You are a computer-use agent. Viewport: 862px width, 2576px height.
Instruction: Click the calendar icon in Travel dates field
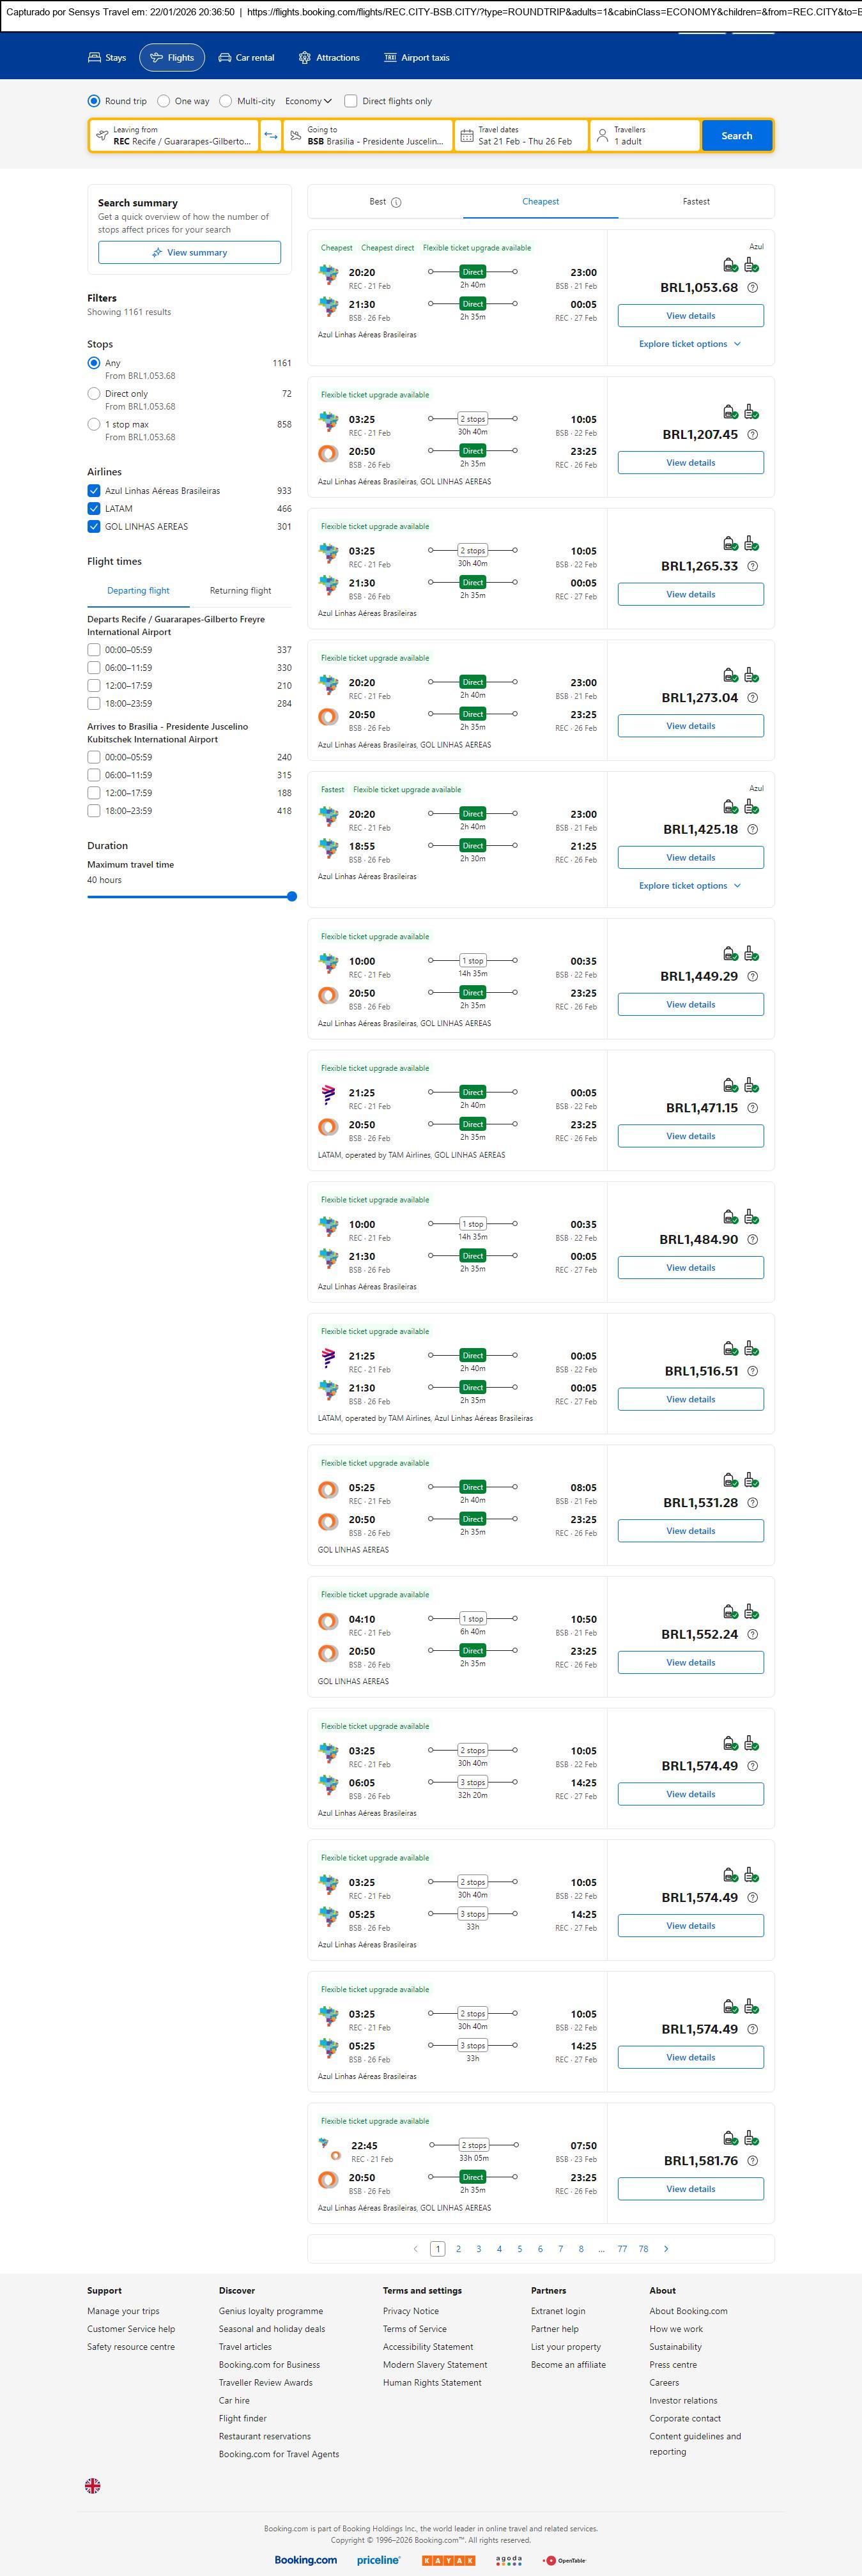(466, 136)
